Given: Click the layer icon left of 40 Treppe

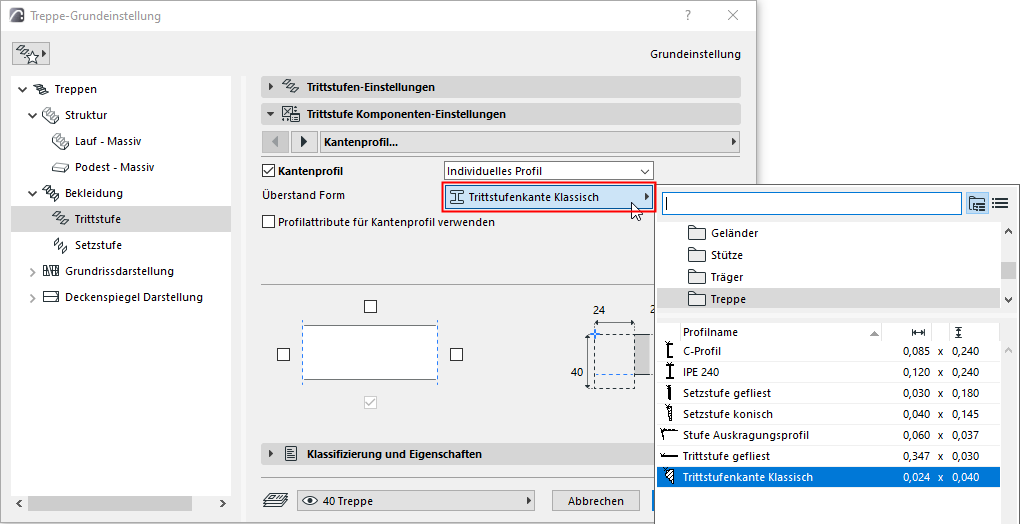Looking at the screenshot, I should 276,501.
